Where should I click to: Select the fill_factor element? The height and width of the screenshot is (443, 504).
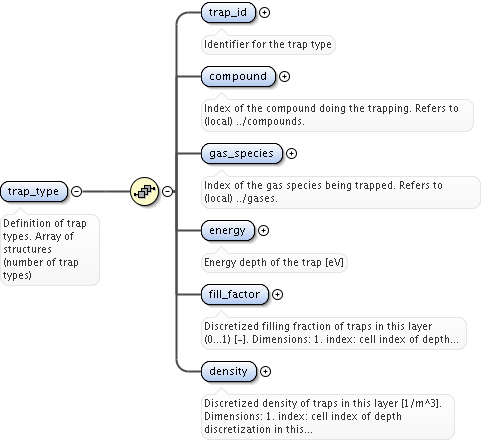[x=235, y=295]
